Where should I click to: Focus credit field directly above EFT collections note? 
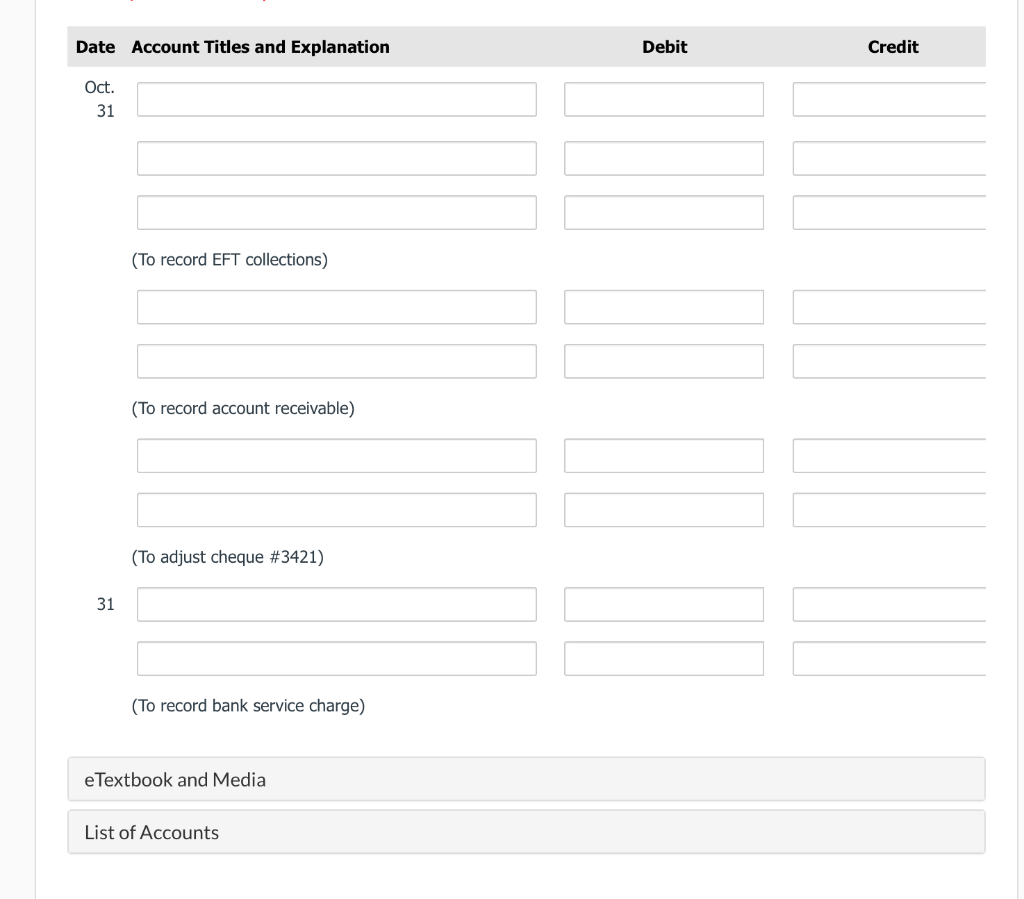889,212
